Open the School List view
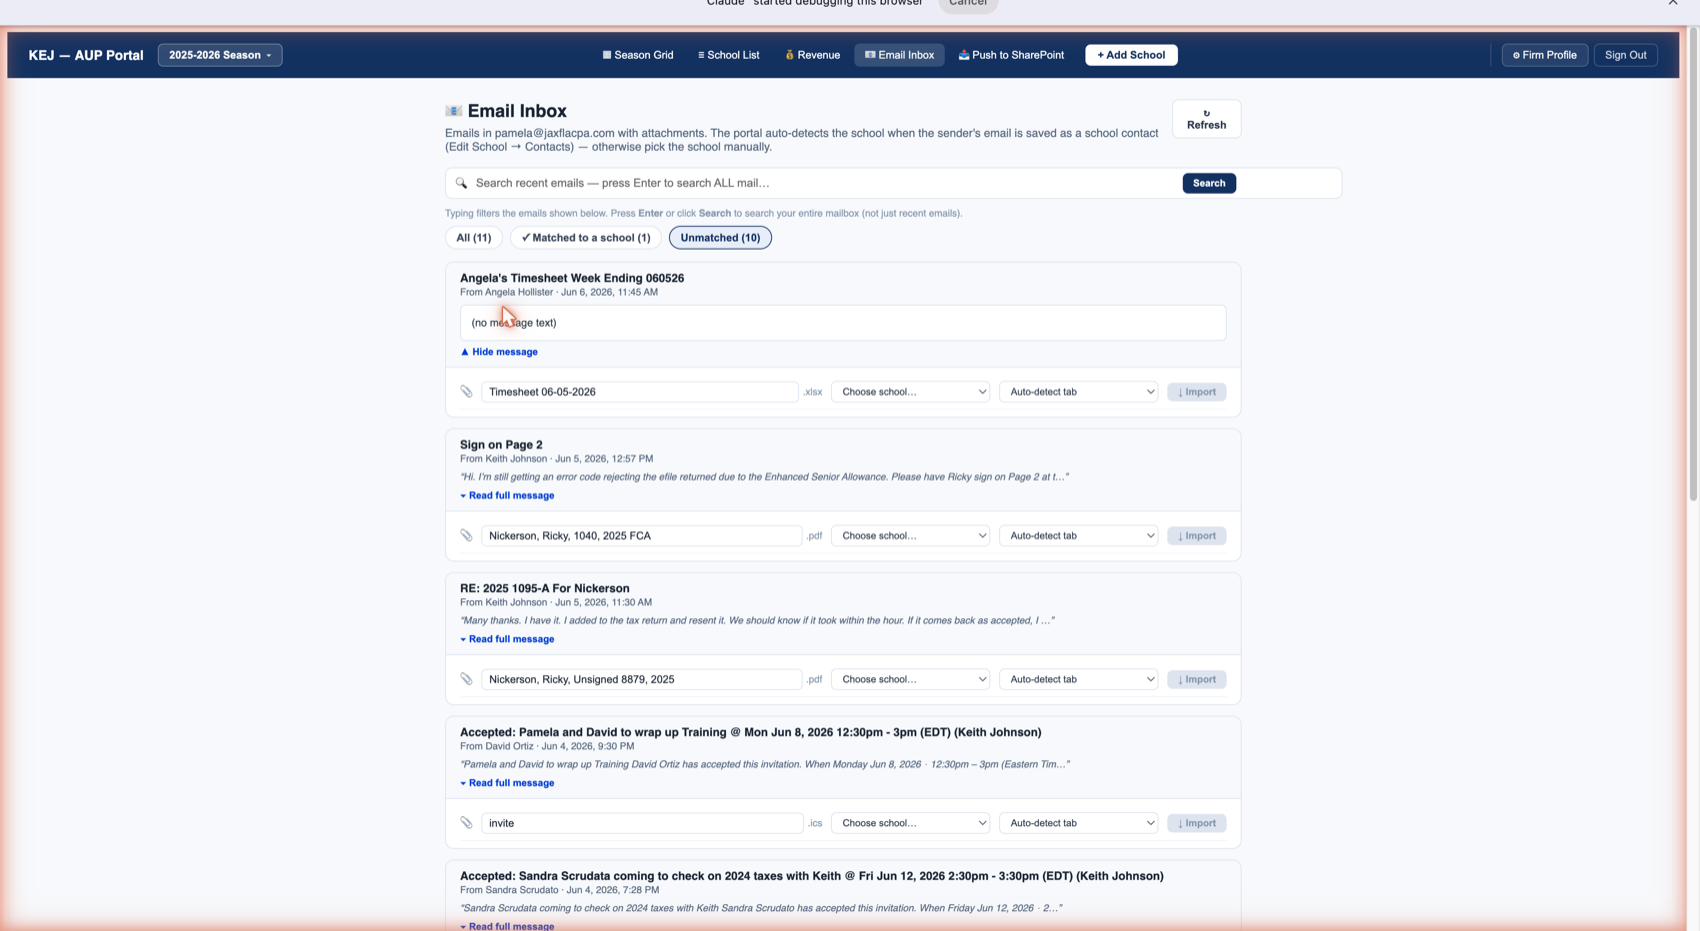The width and height of the screenshot is (1700, 931). (728, 55)
